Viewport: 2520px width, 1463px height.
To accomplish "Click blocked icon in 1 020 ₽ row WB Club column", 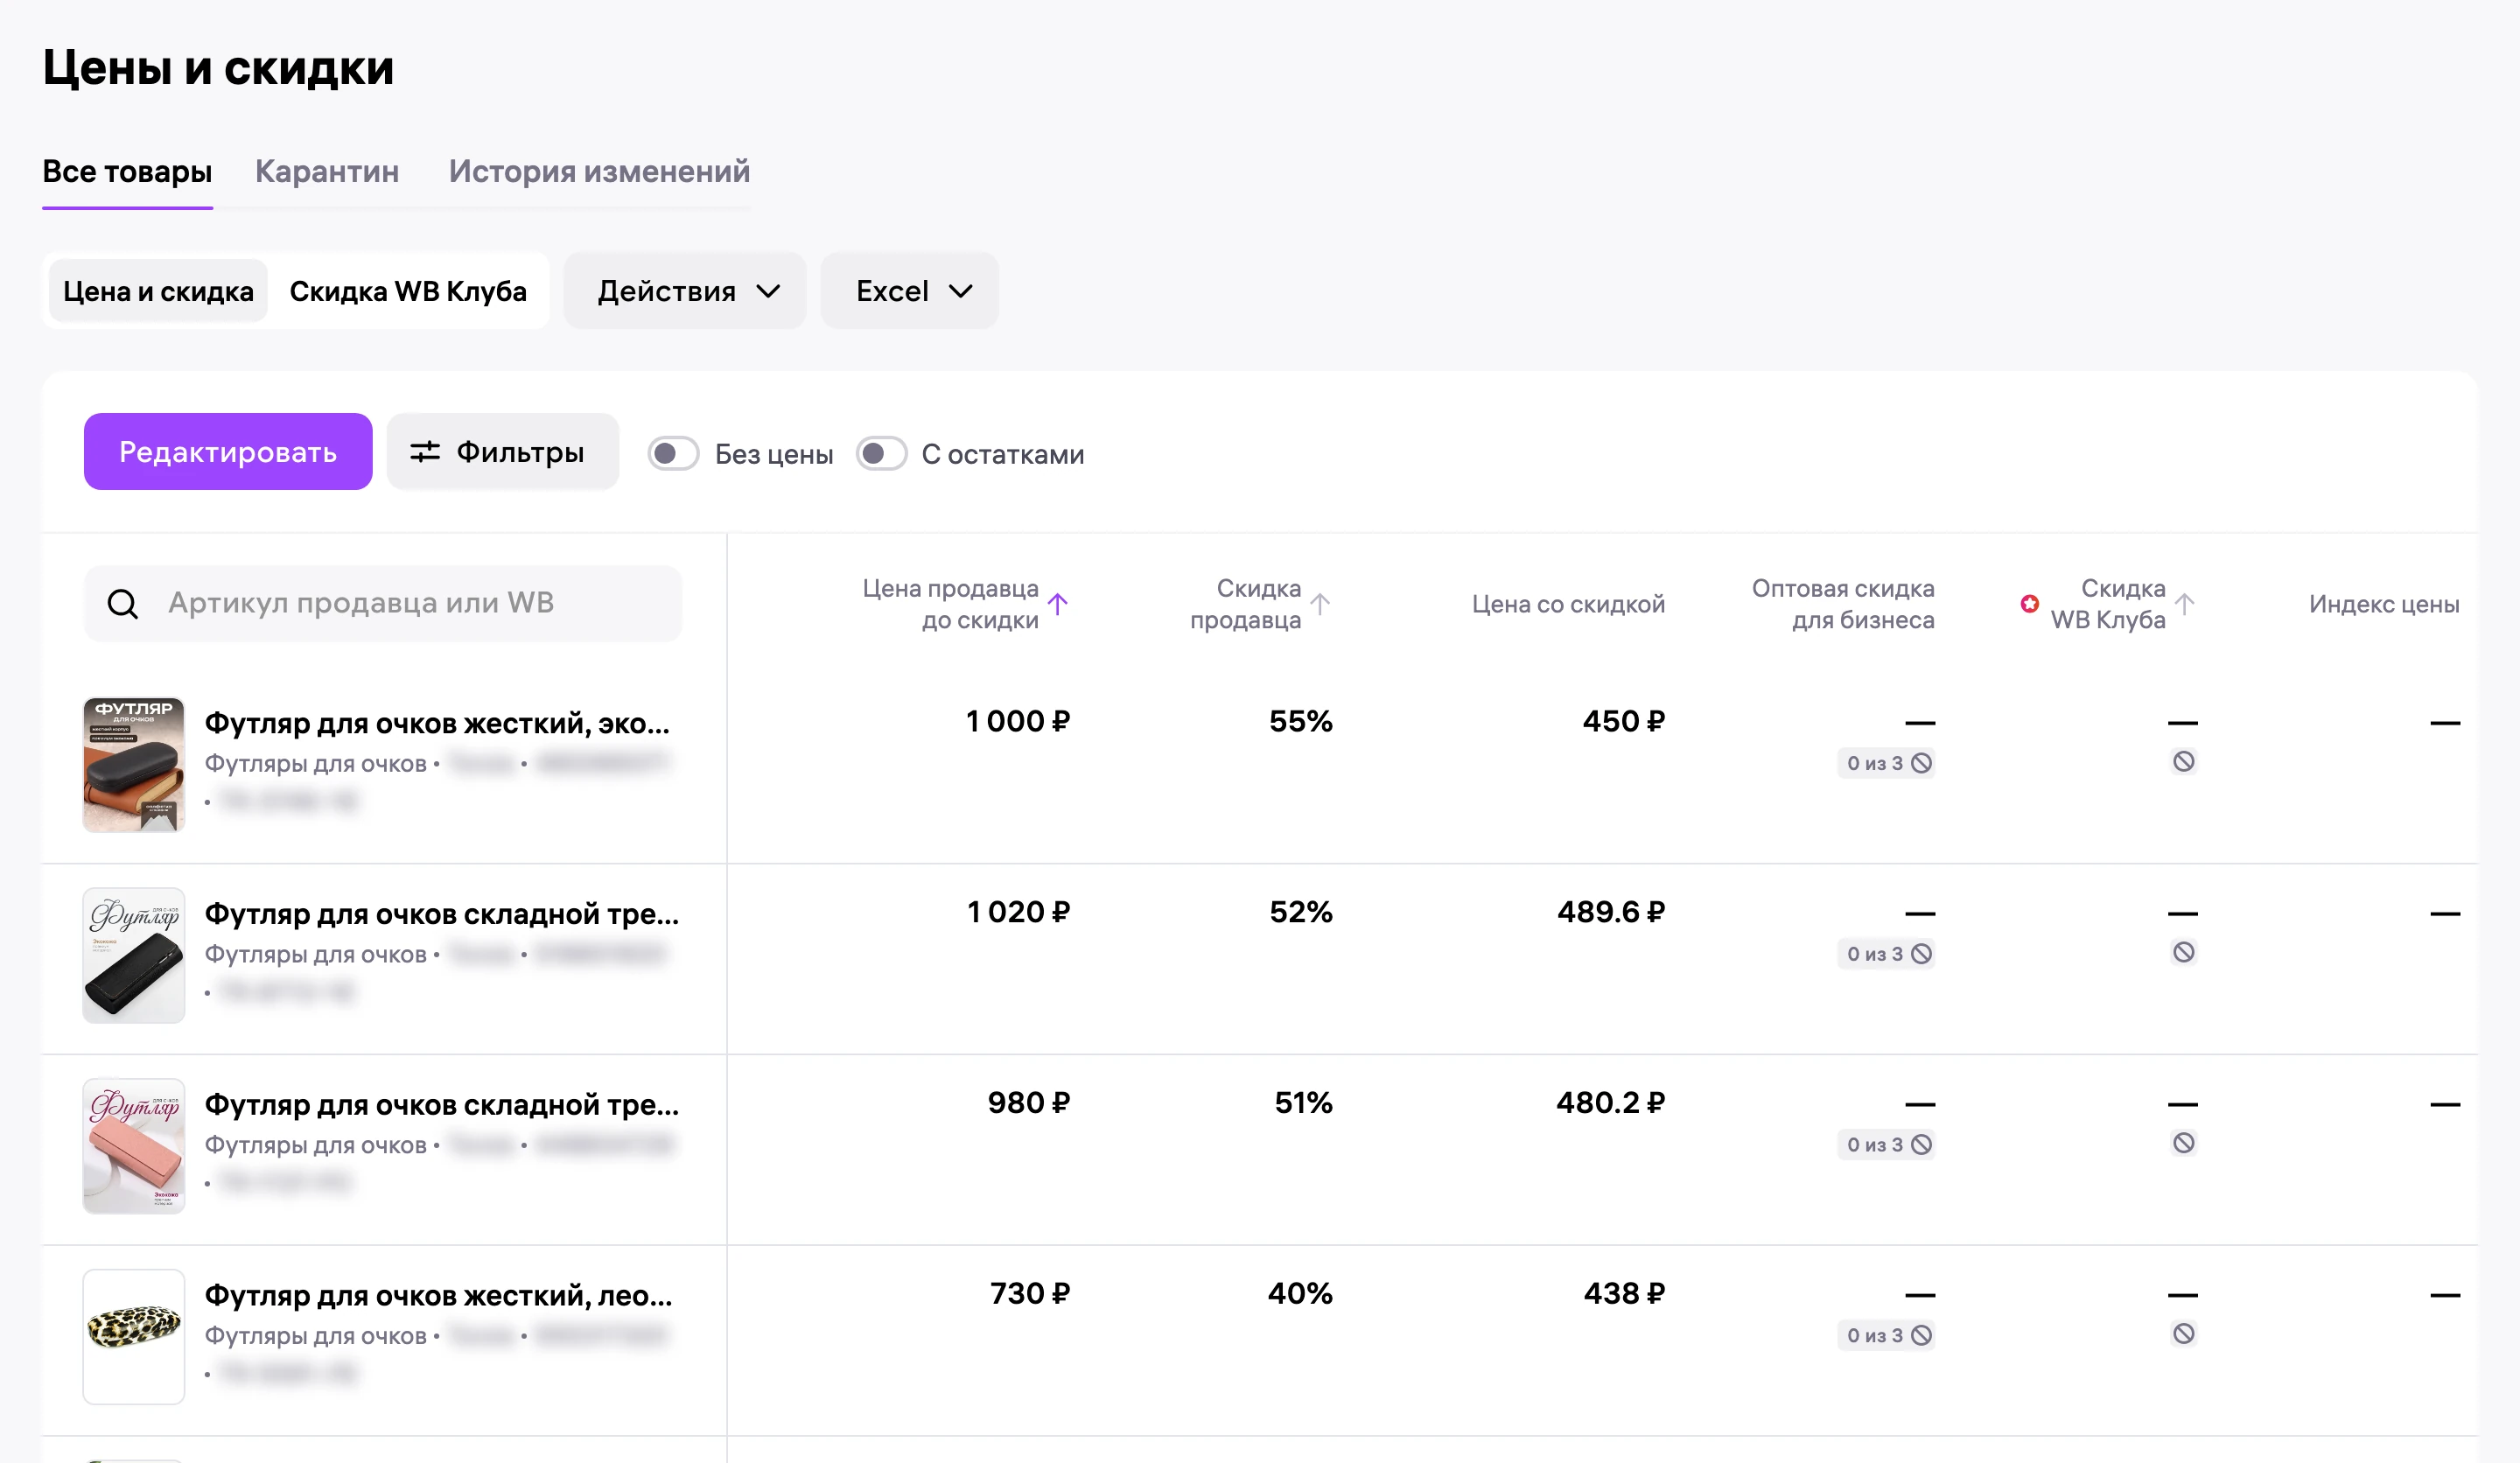I will coord(2184,953).
